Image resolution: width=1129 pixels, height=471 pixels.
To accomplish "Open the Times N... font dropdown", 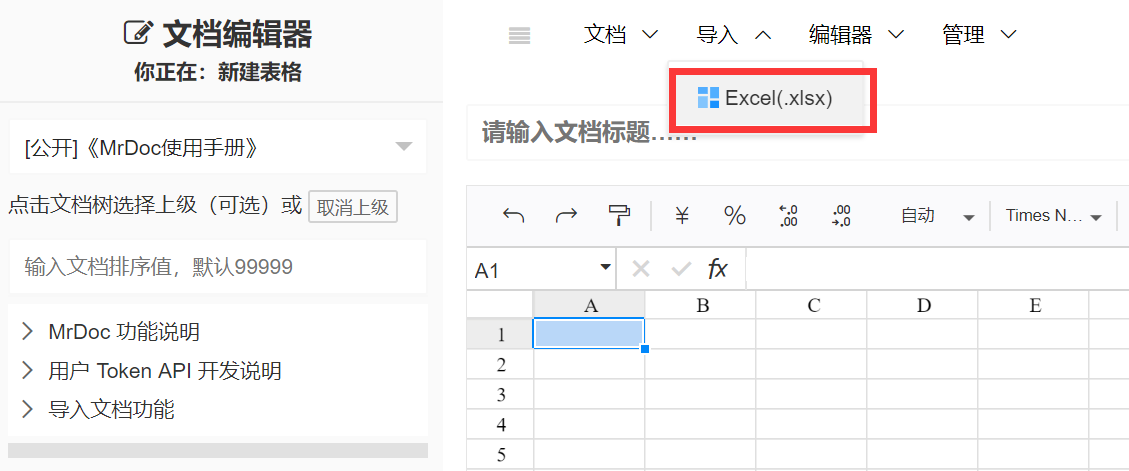I will tap(1055, 215).
